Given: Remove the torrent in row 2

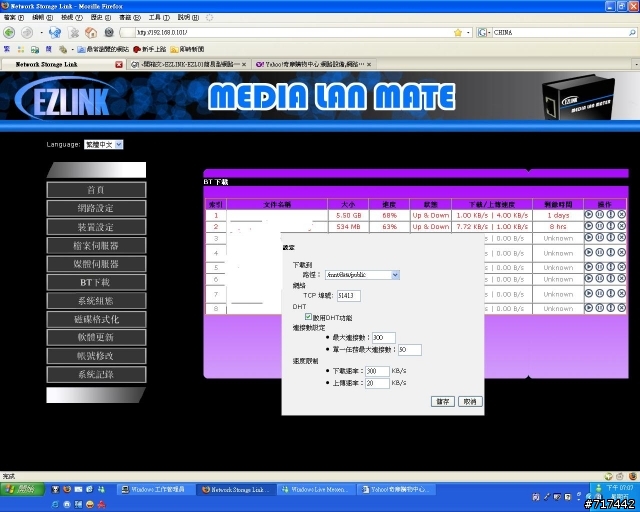Looking at the screenshot, I should coord(622,225).
